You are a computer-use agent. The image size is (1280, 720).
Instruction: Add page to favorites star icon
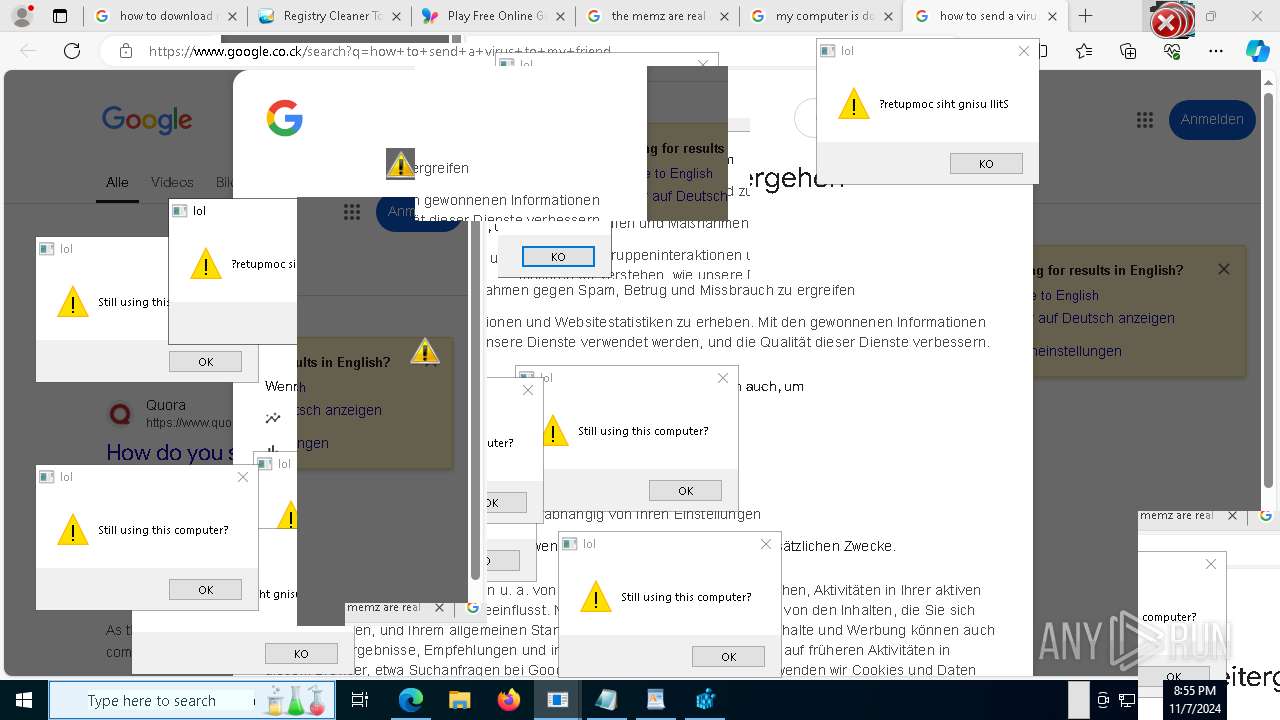pos(1085,51)
